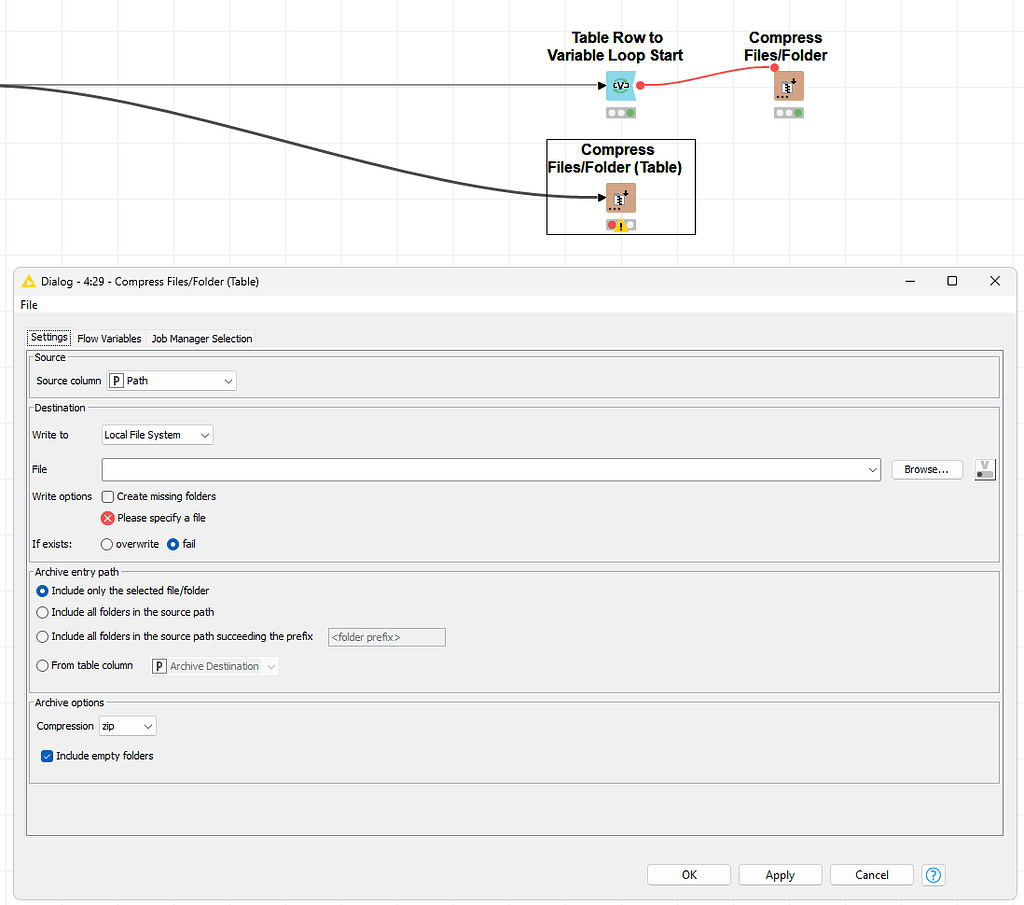1024x905 pixels.
Task: Click the Please specify a file message
Action: (161, 518)
